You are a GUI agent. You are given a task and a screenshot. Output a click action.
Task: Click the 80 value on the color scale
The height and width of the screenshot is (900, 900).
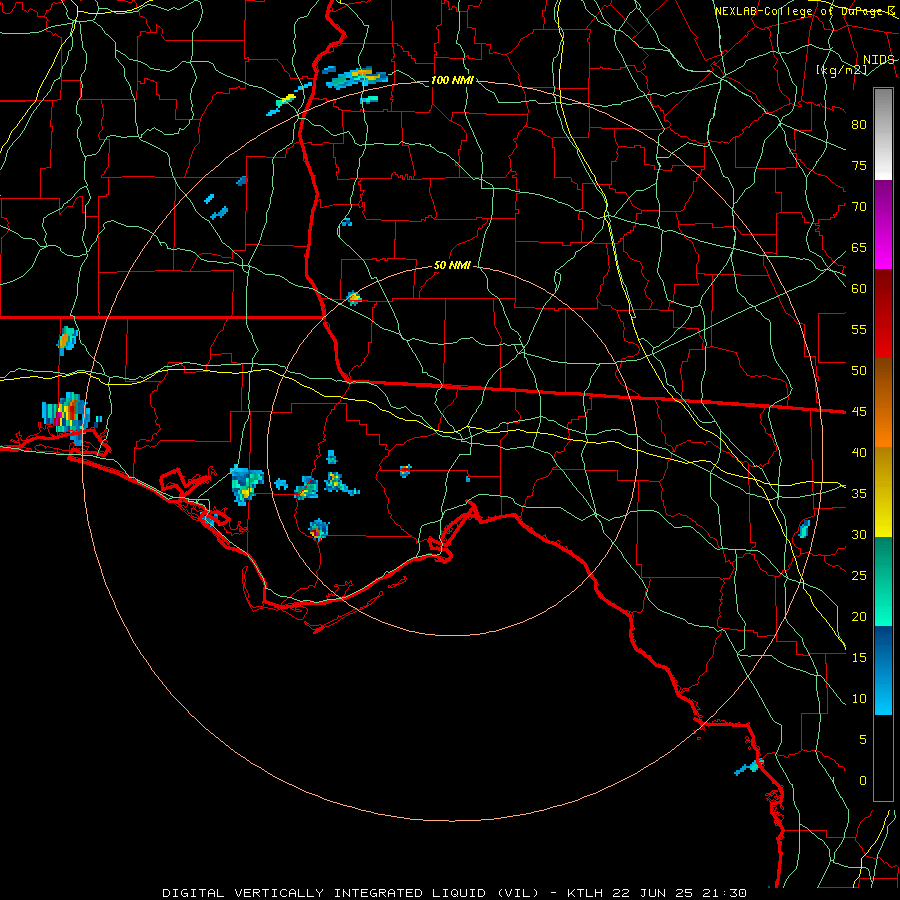[x=859, y=125]
